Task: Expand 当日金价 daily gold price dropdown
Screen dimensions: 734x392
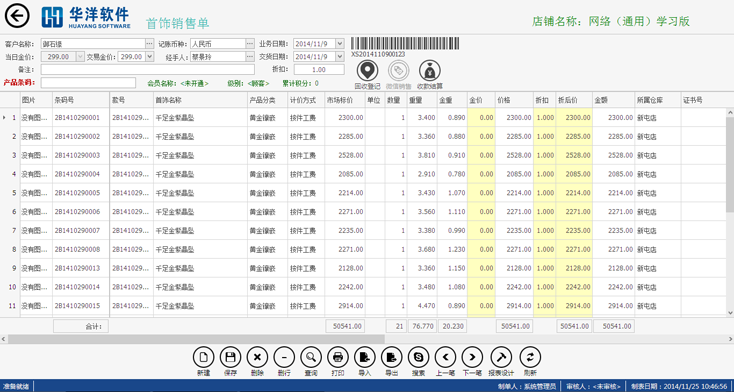Action: point(80,57)
